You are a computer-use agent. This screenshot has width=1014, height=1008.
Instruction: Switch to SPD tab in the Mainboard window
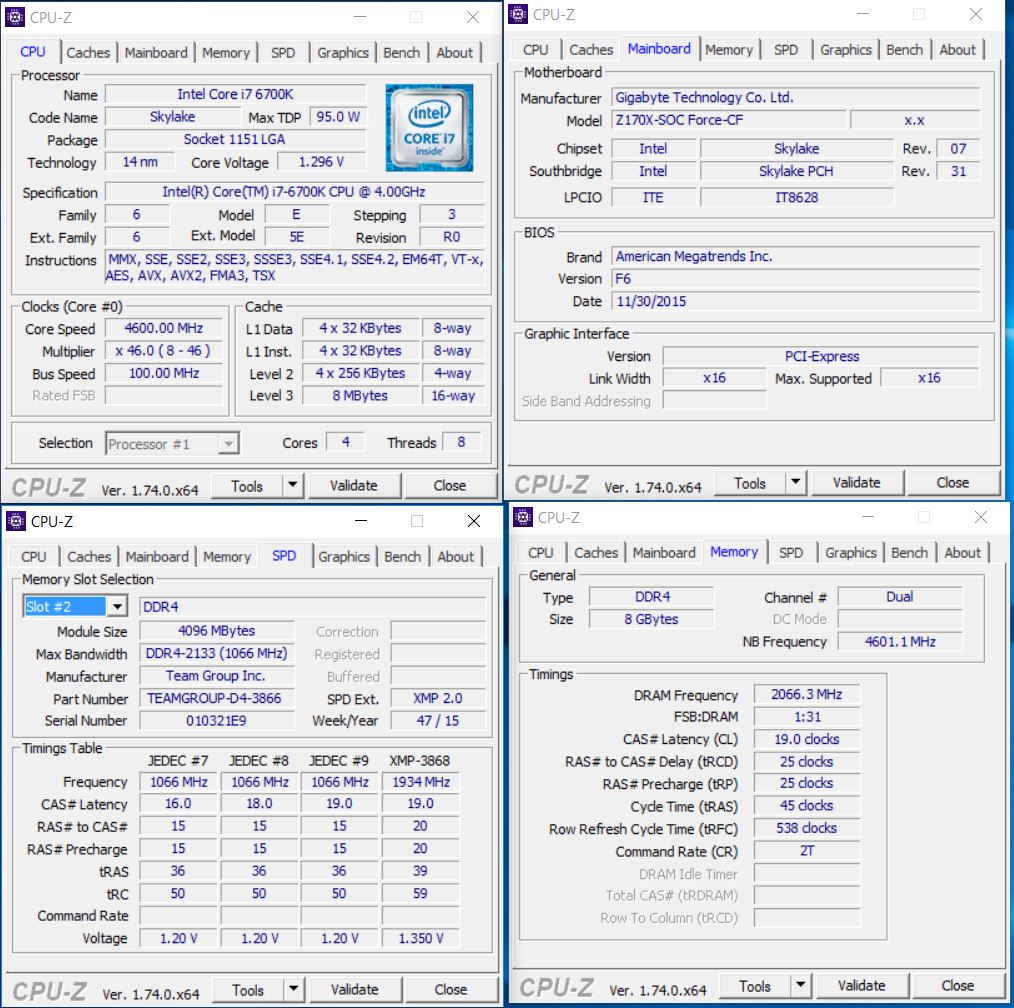[x=786, y=50]
